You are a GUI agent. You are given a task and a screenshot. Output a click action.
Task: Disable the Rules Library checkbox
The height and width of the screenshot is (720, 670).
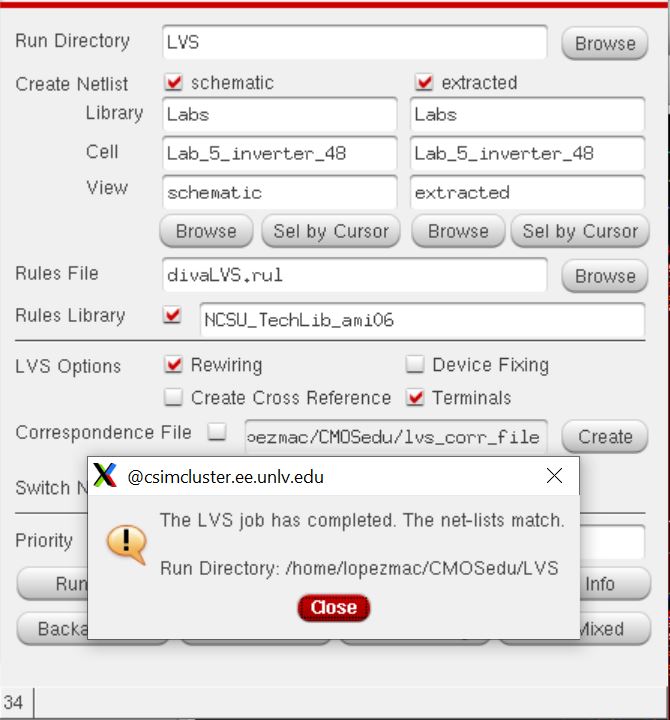173,315
